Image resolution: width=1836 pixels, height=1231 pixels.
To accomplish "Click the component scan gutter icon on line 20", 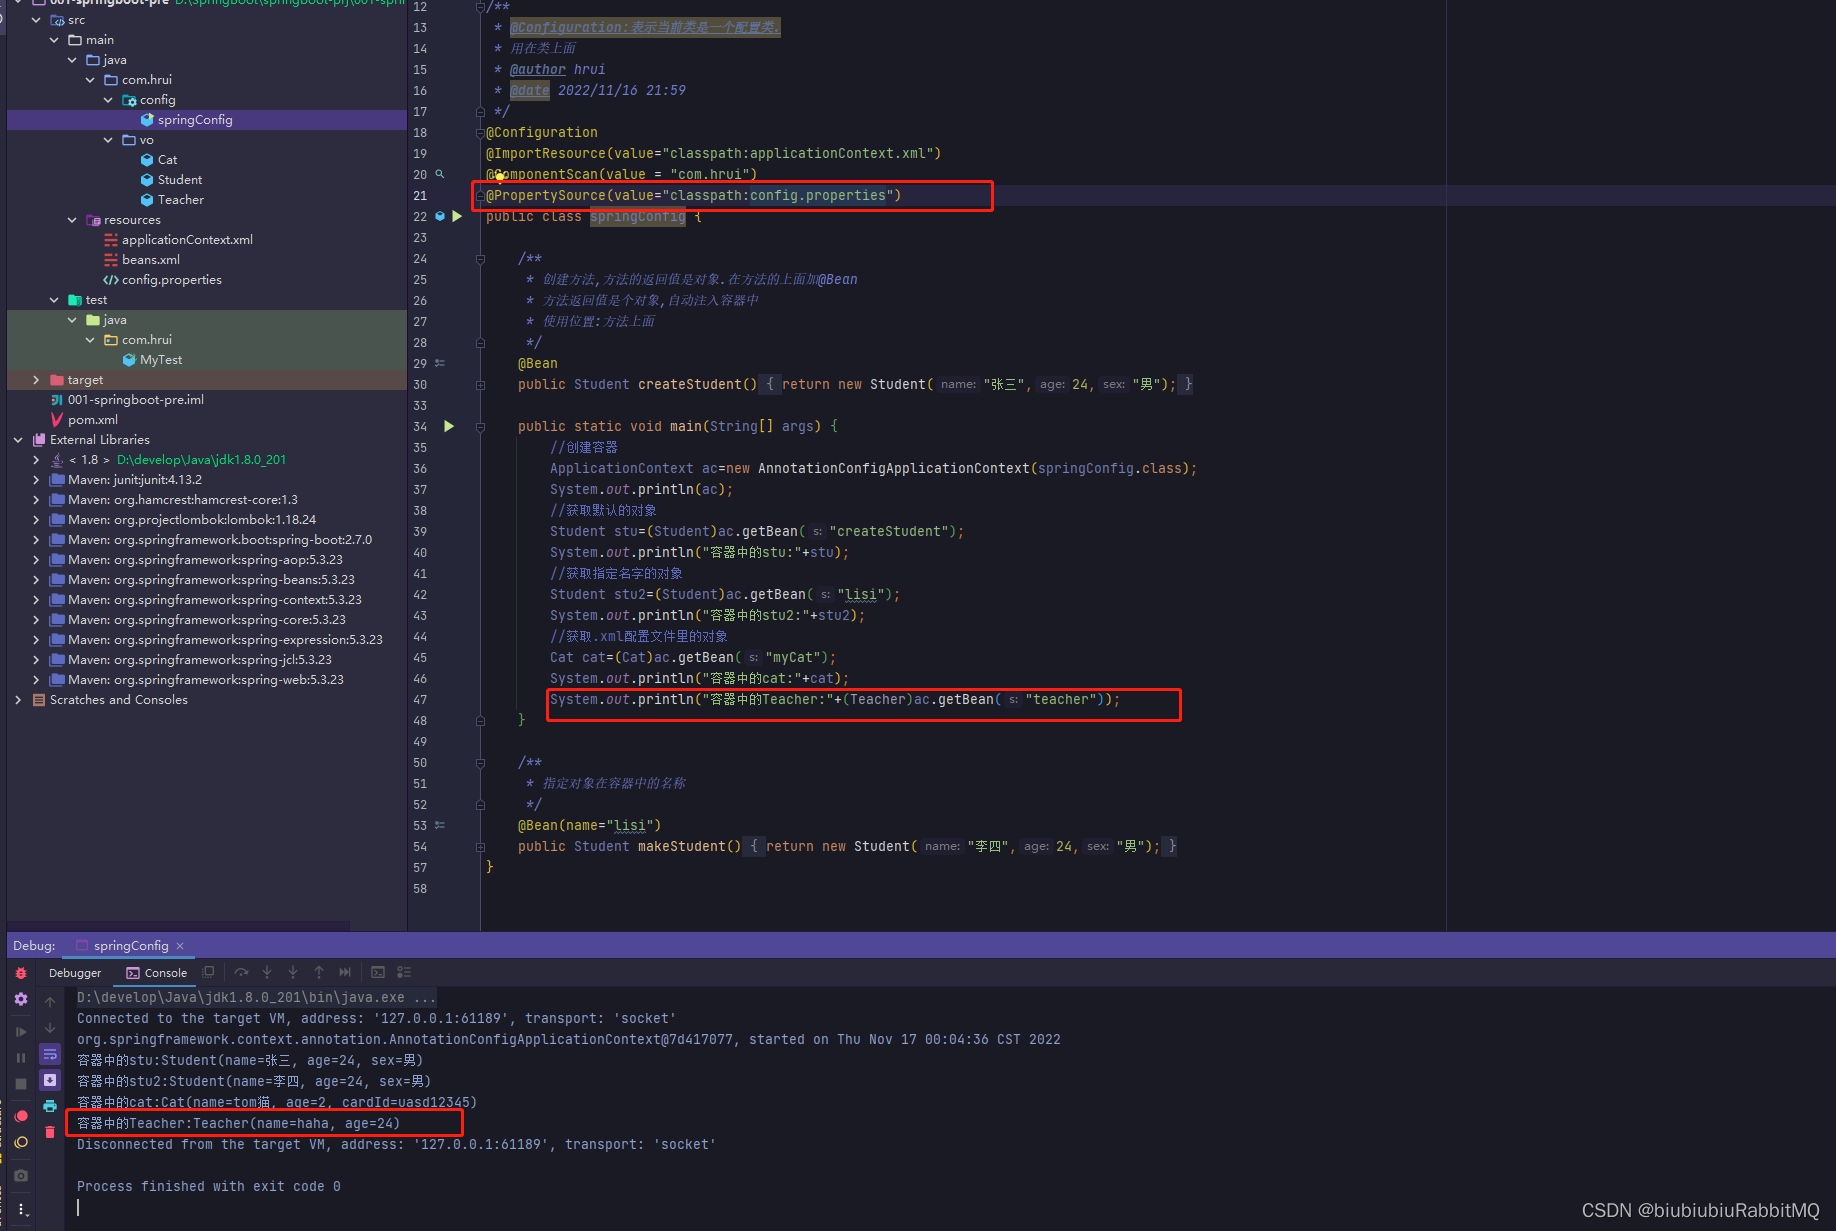I will [x=440, y=174].
